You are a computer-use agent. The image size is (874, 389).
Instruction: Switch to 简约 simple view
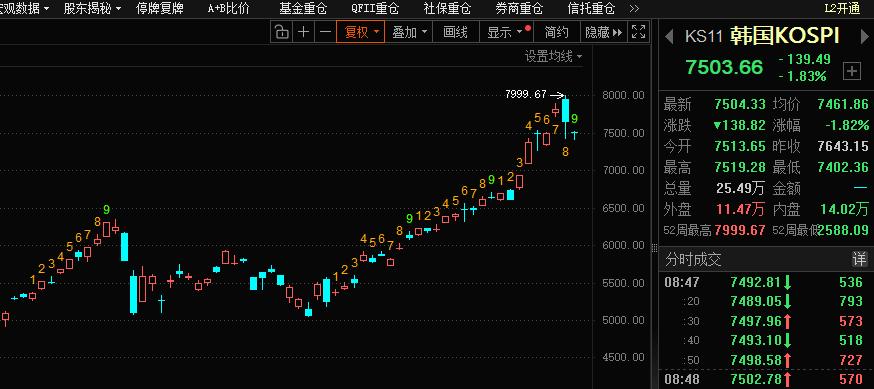point(556,32)
